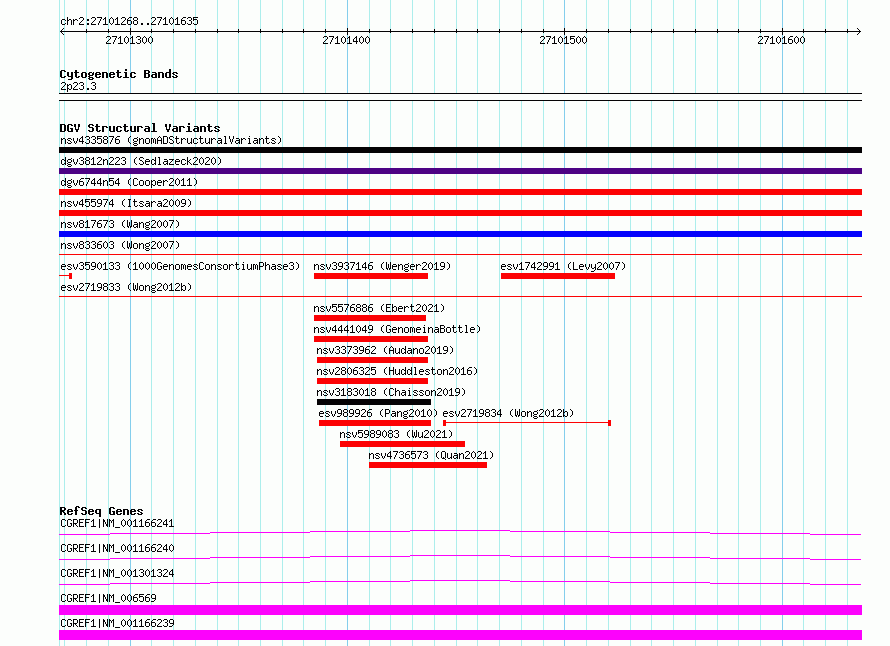This screenshot has height=646, width=890.
Task: Open variant nsv2806325 (Huddleston2016)
Action: click(397, 371)
